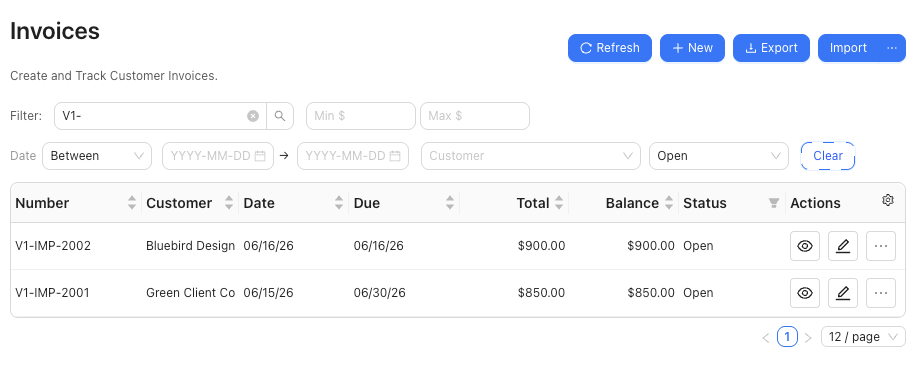Select page 1 in pagination

coord(787,337)
